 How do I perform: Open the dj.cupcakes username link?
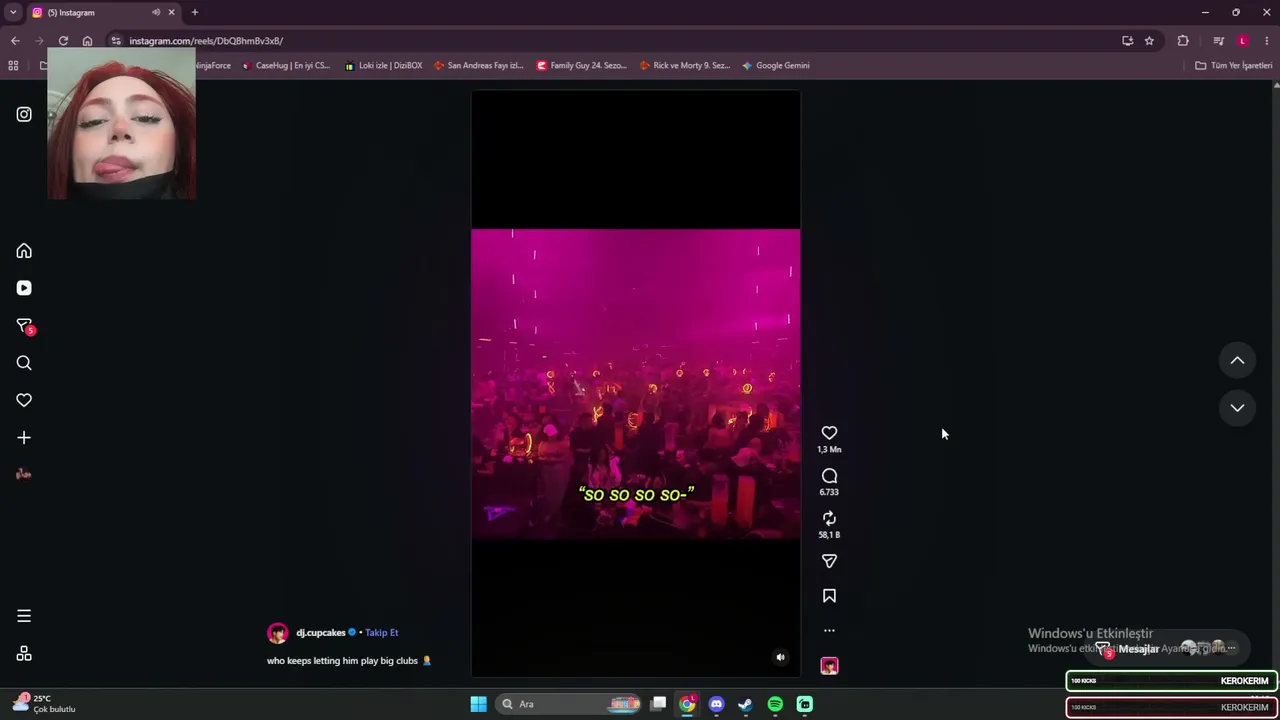[320, 633]
